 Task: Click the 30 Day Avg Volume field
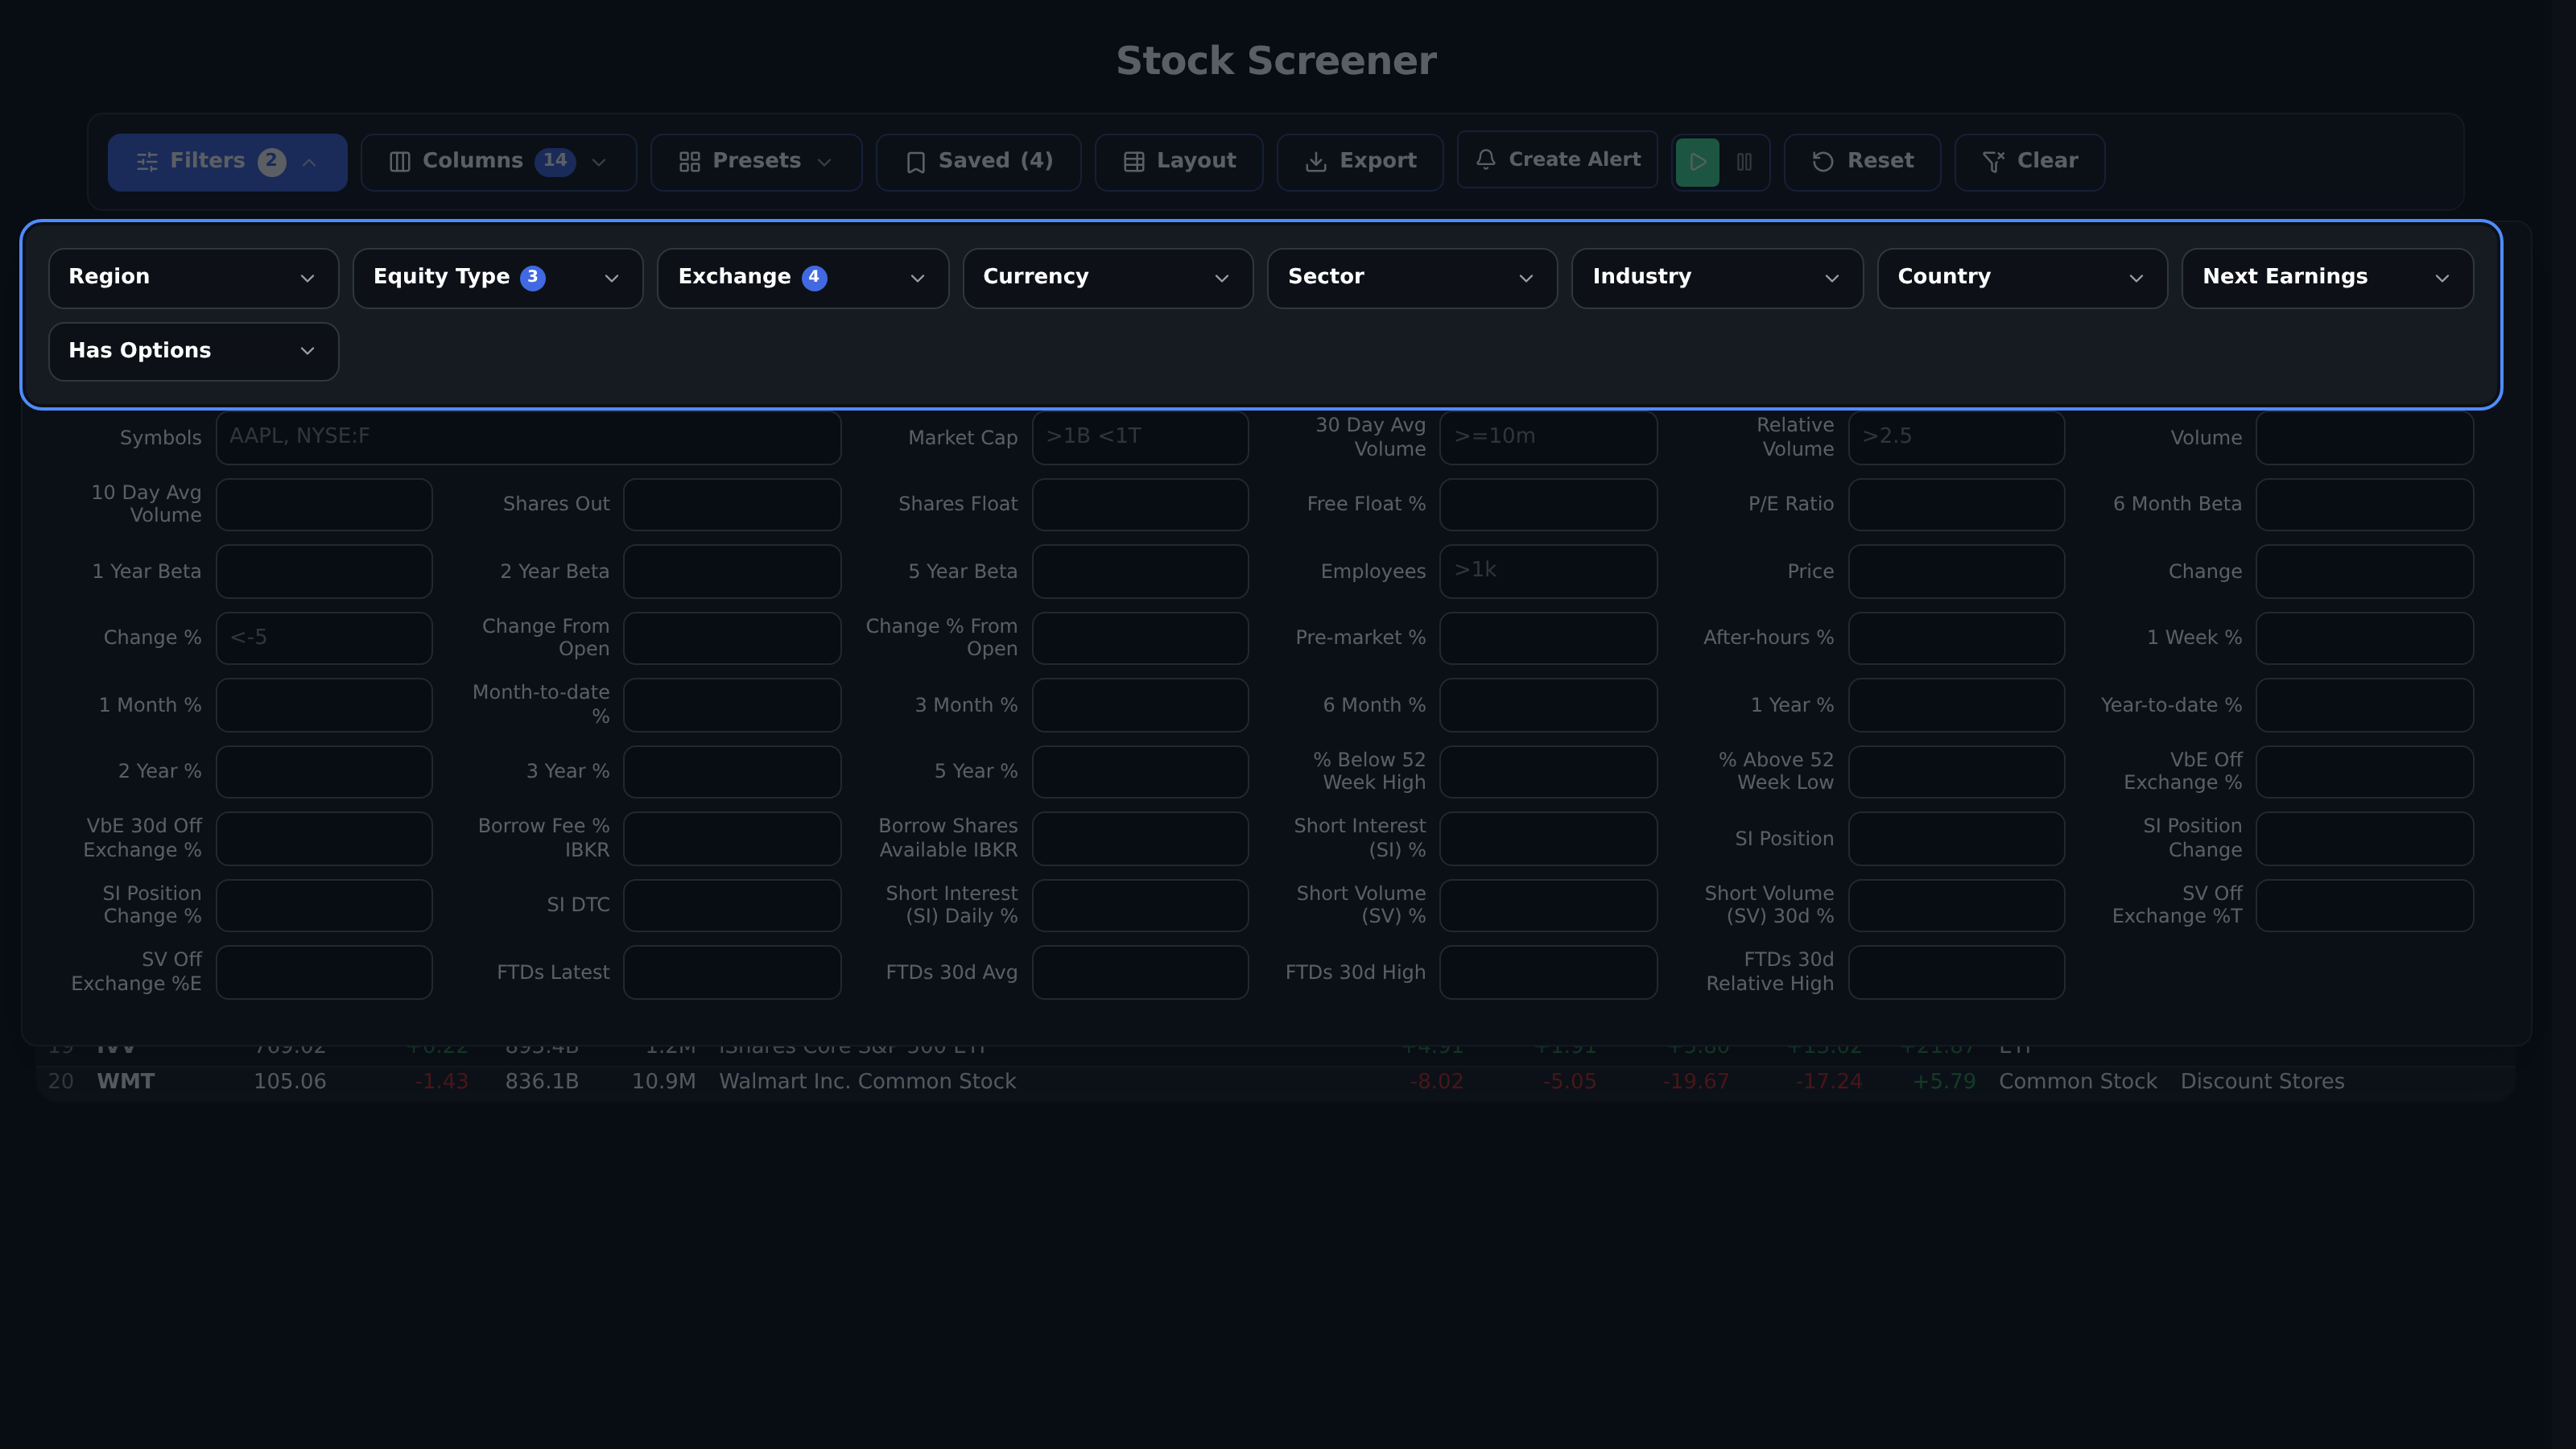point(1548,438)
